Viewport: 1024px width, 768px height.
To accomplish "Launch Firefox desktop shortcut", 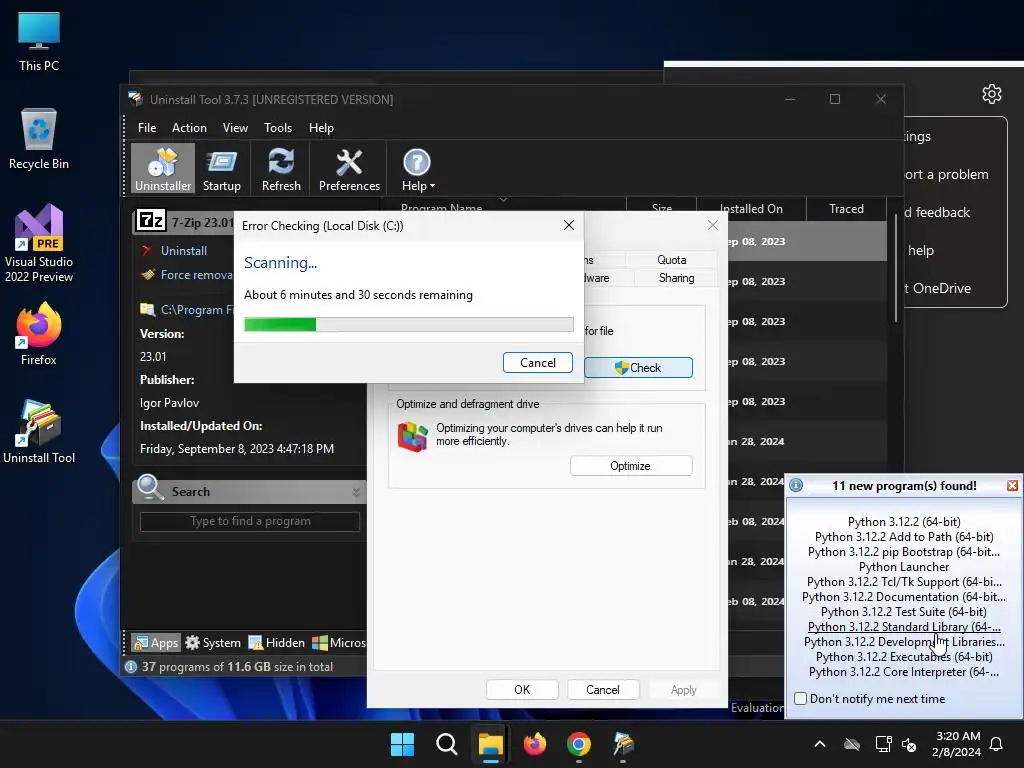I will tap(39, 334).
